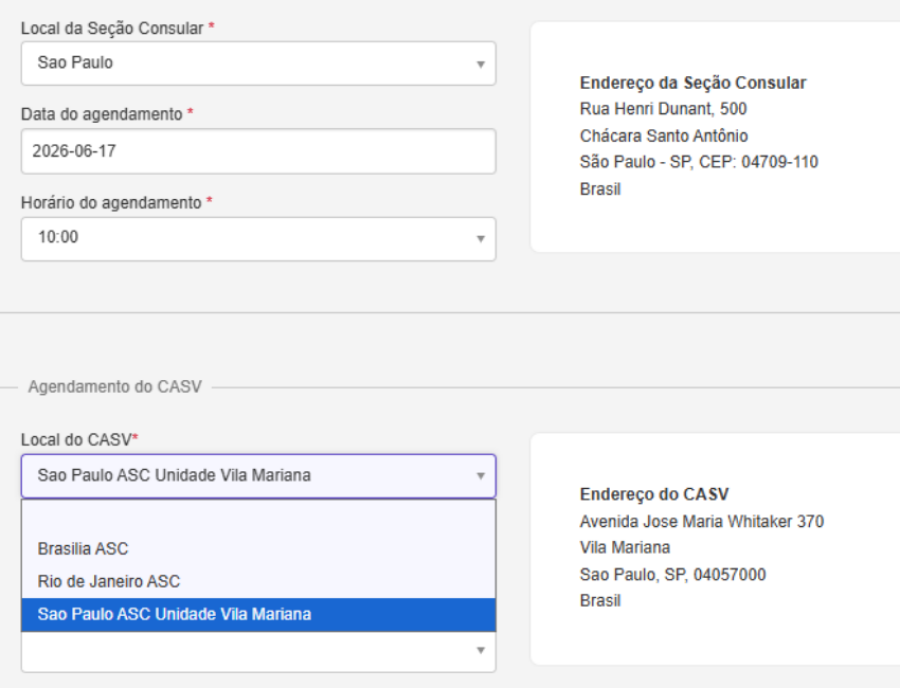The height and width of the screenshot is (688, 900).
Task: Choose Brasilia ASC from the list
Action: [83, 549]
